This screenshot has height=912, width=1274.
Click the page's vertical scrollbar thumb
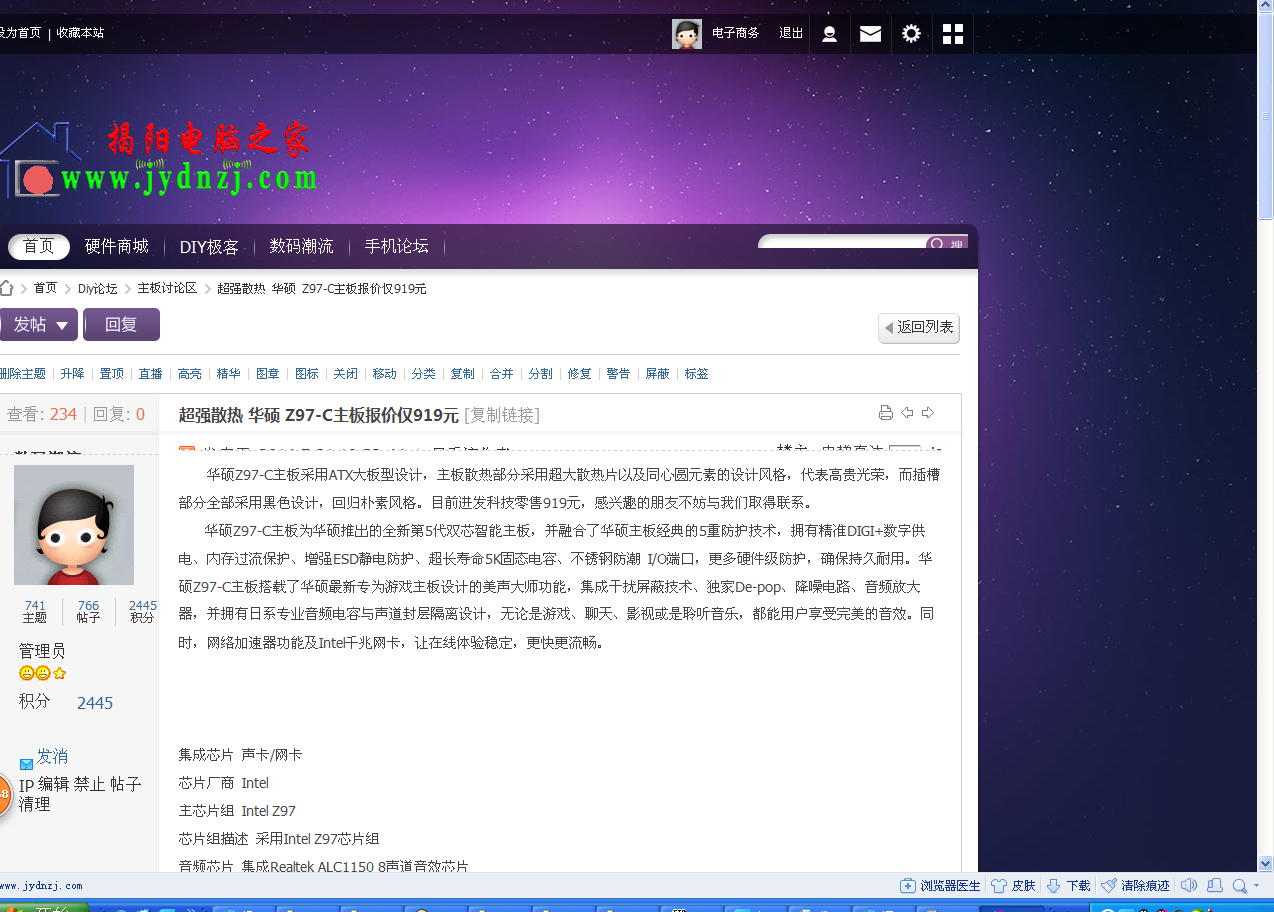1266,117
